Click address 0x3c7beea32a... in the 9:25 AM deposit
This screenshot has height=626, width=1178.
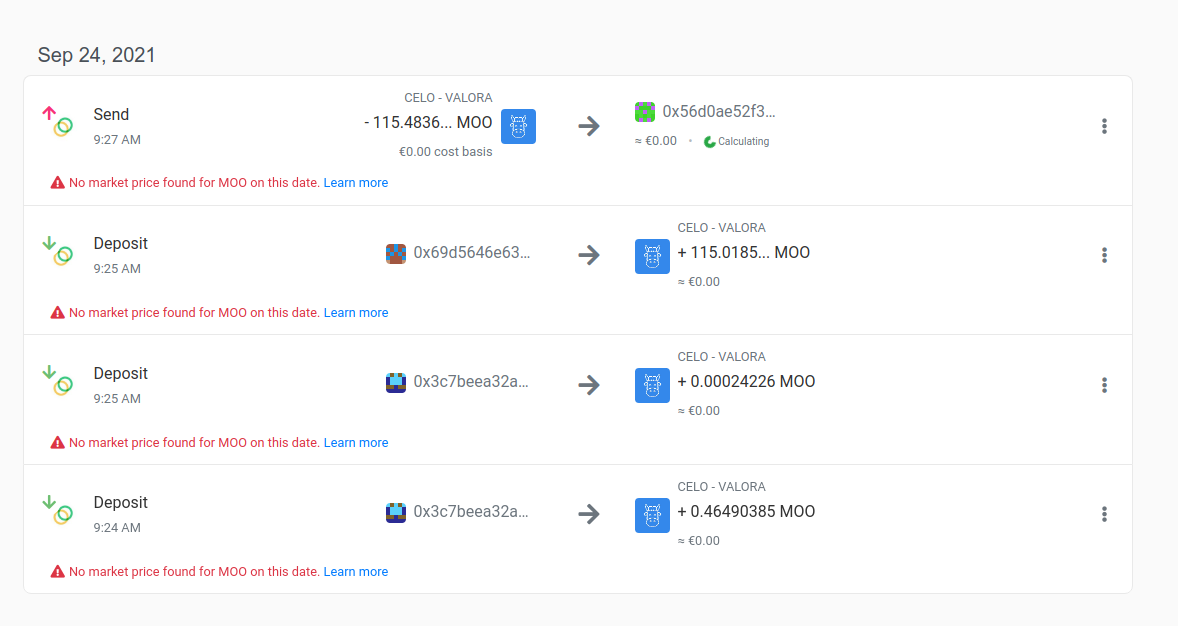point(471,382)
